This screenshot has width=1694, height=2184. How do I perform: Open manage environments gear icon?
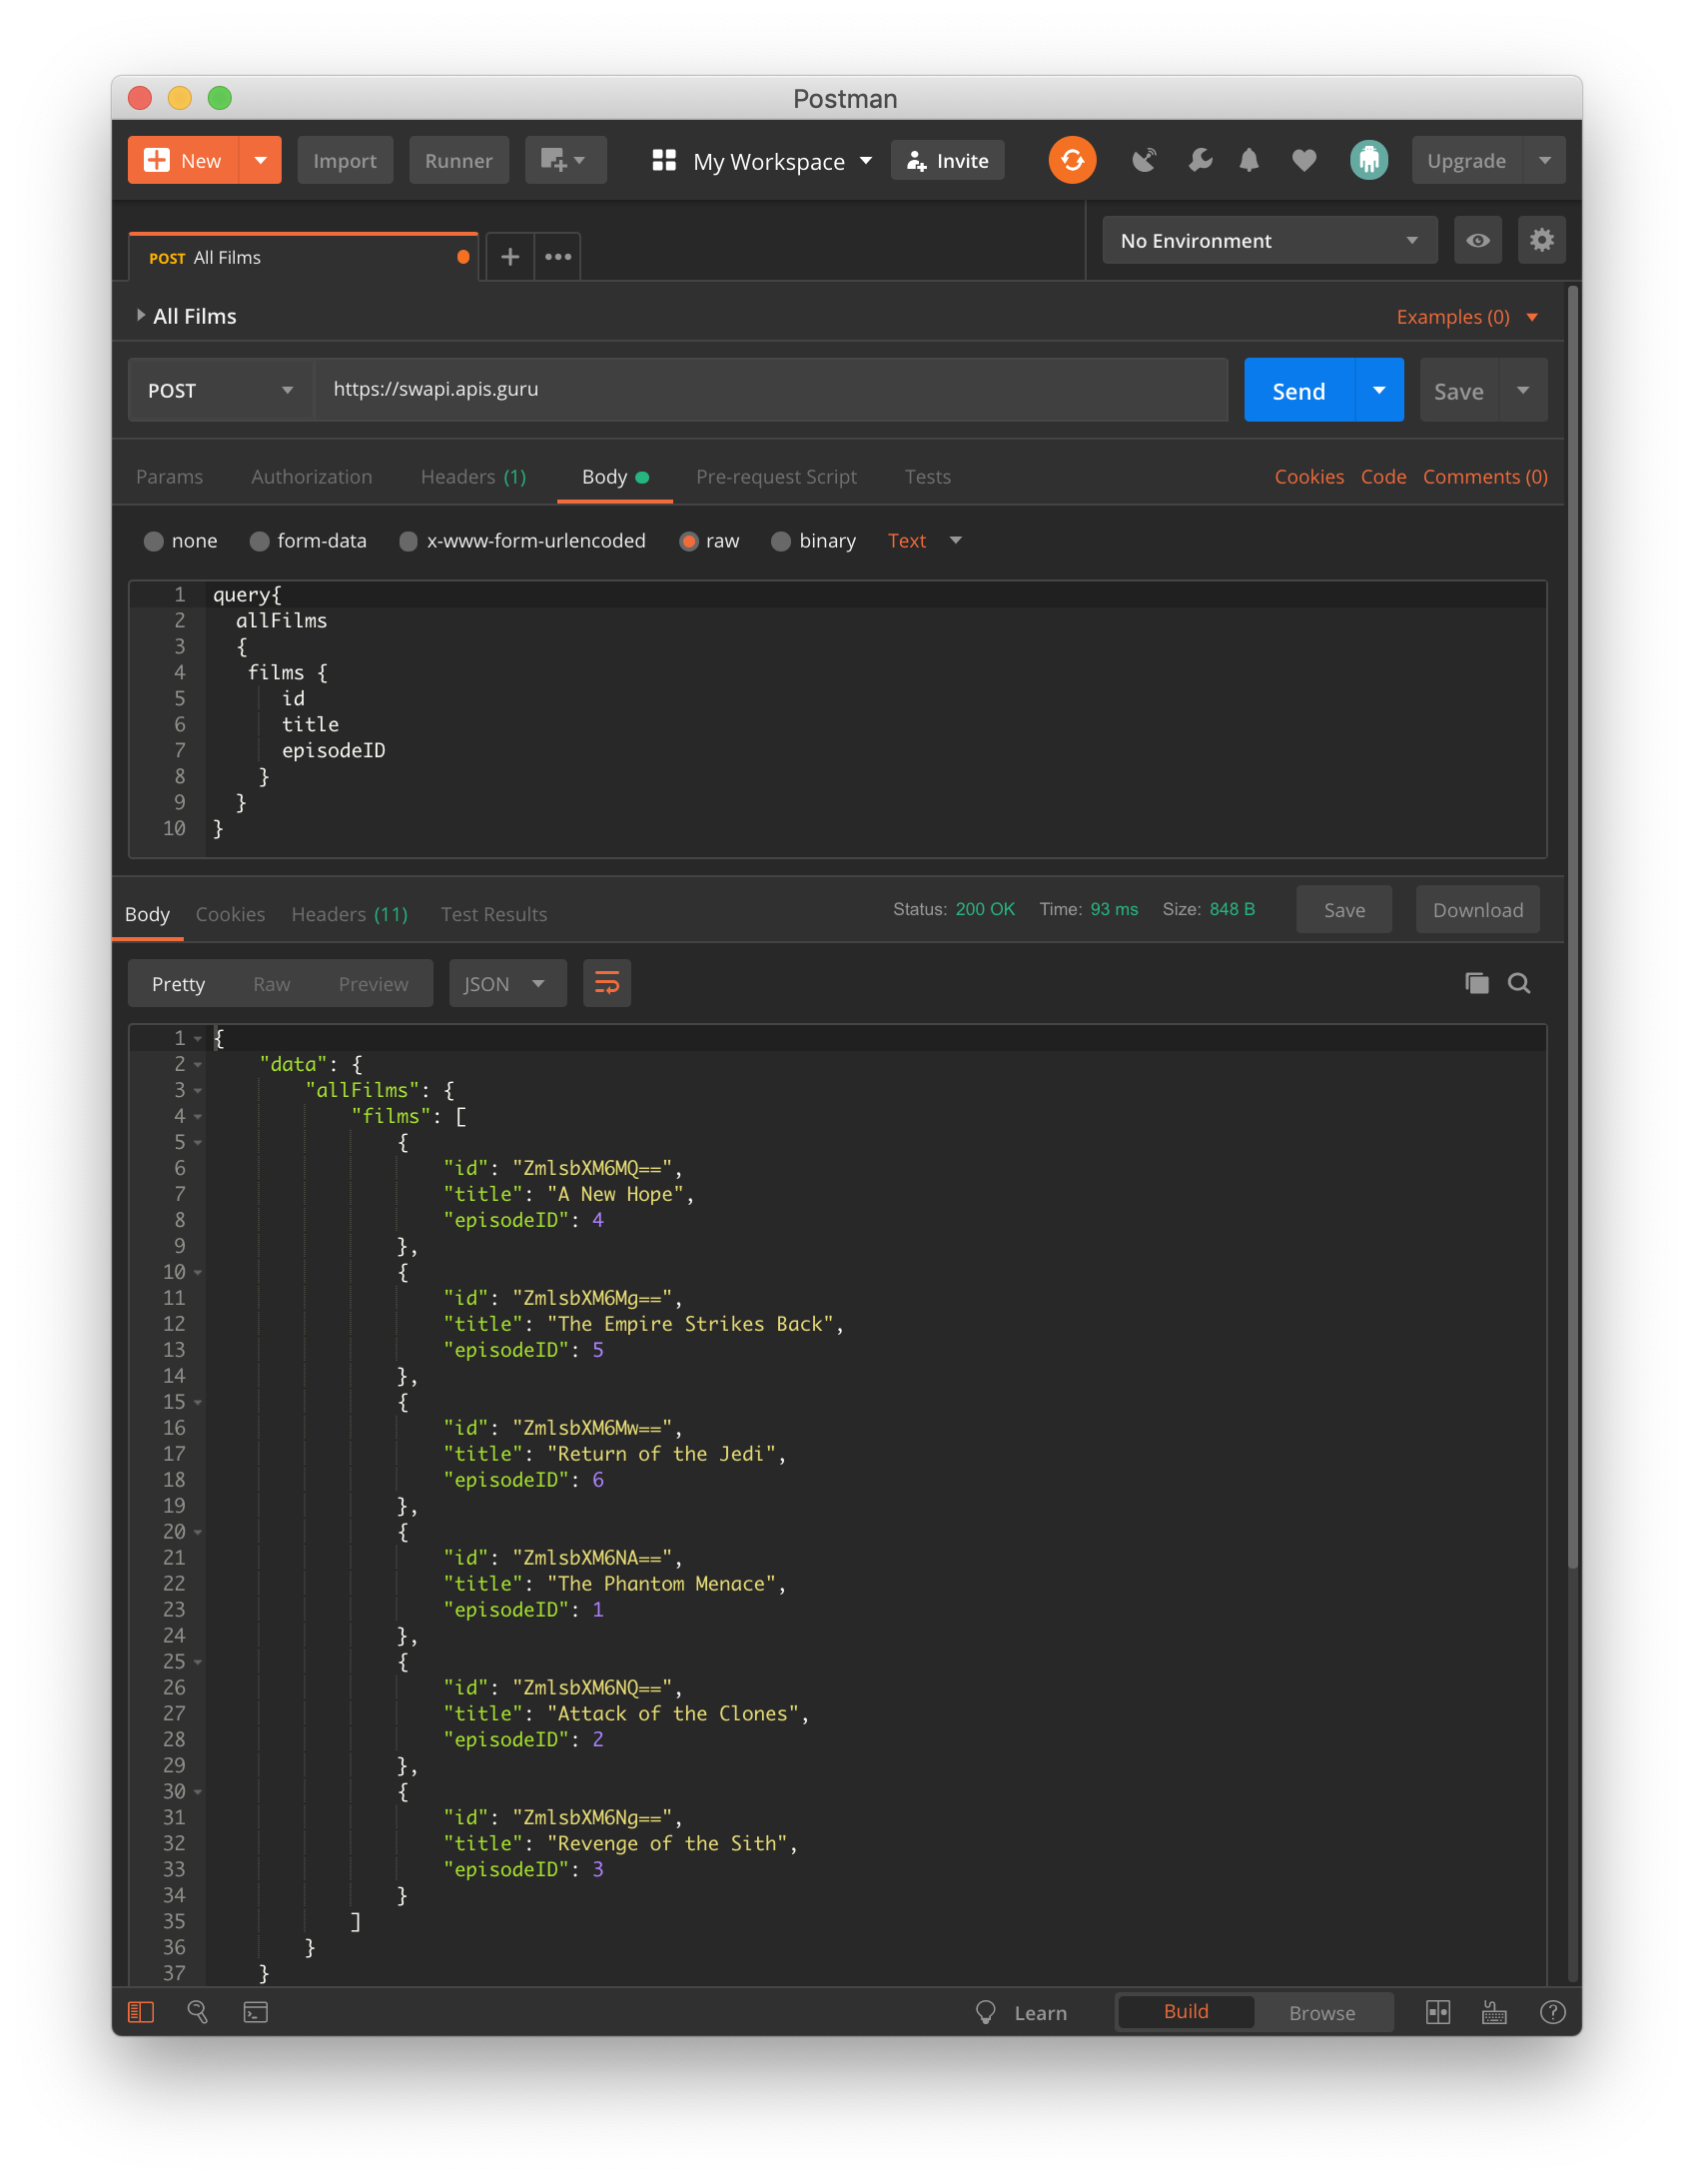coord(1541,240)
